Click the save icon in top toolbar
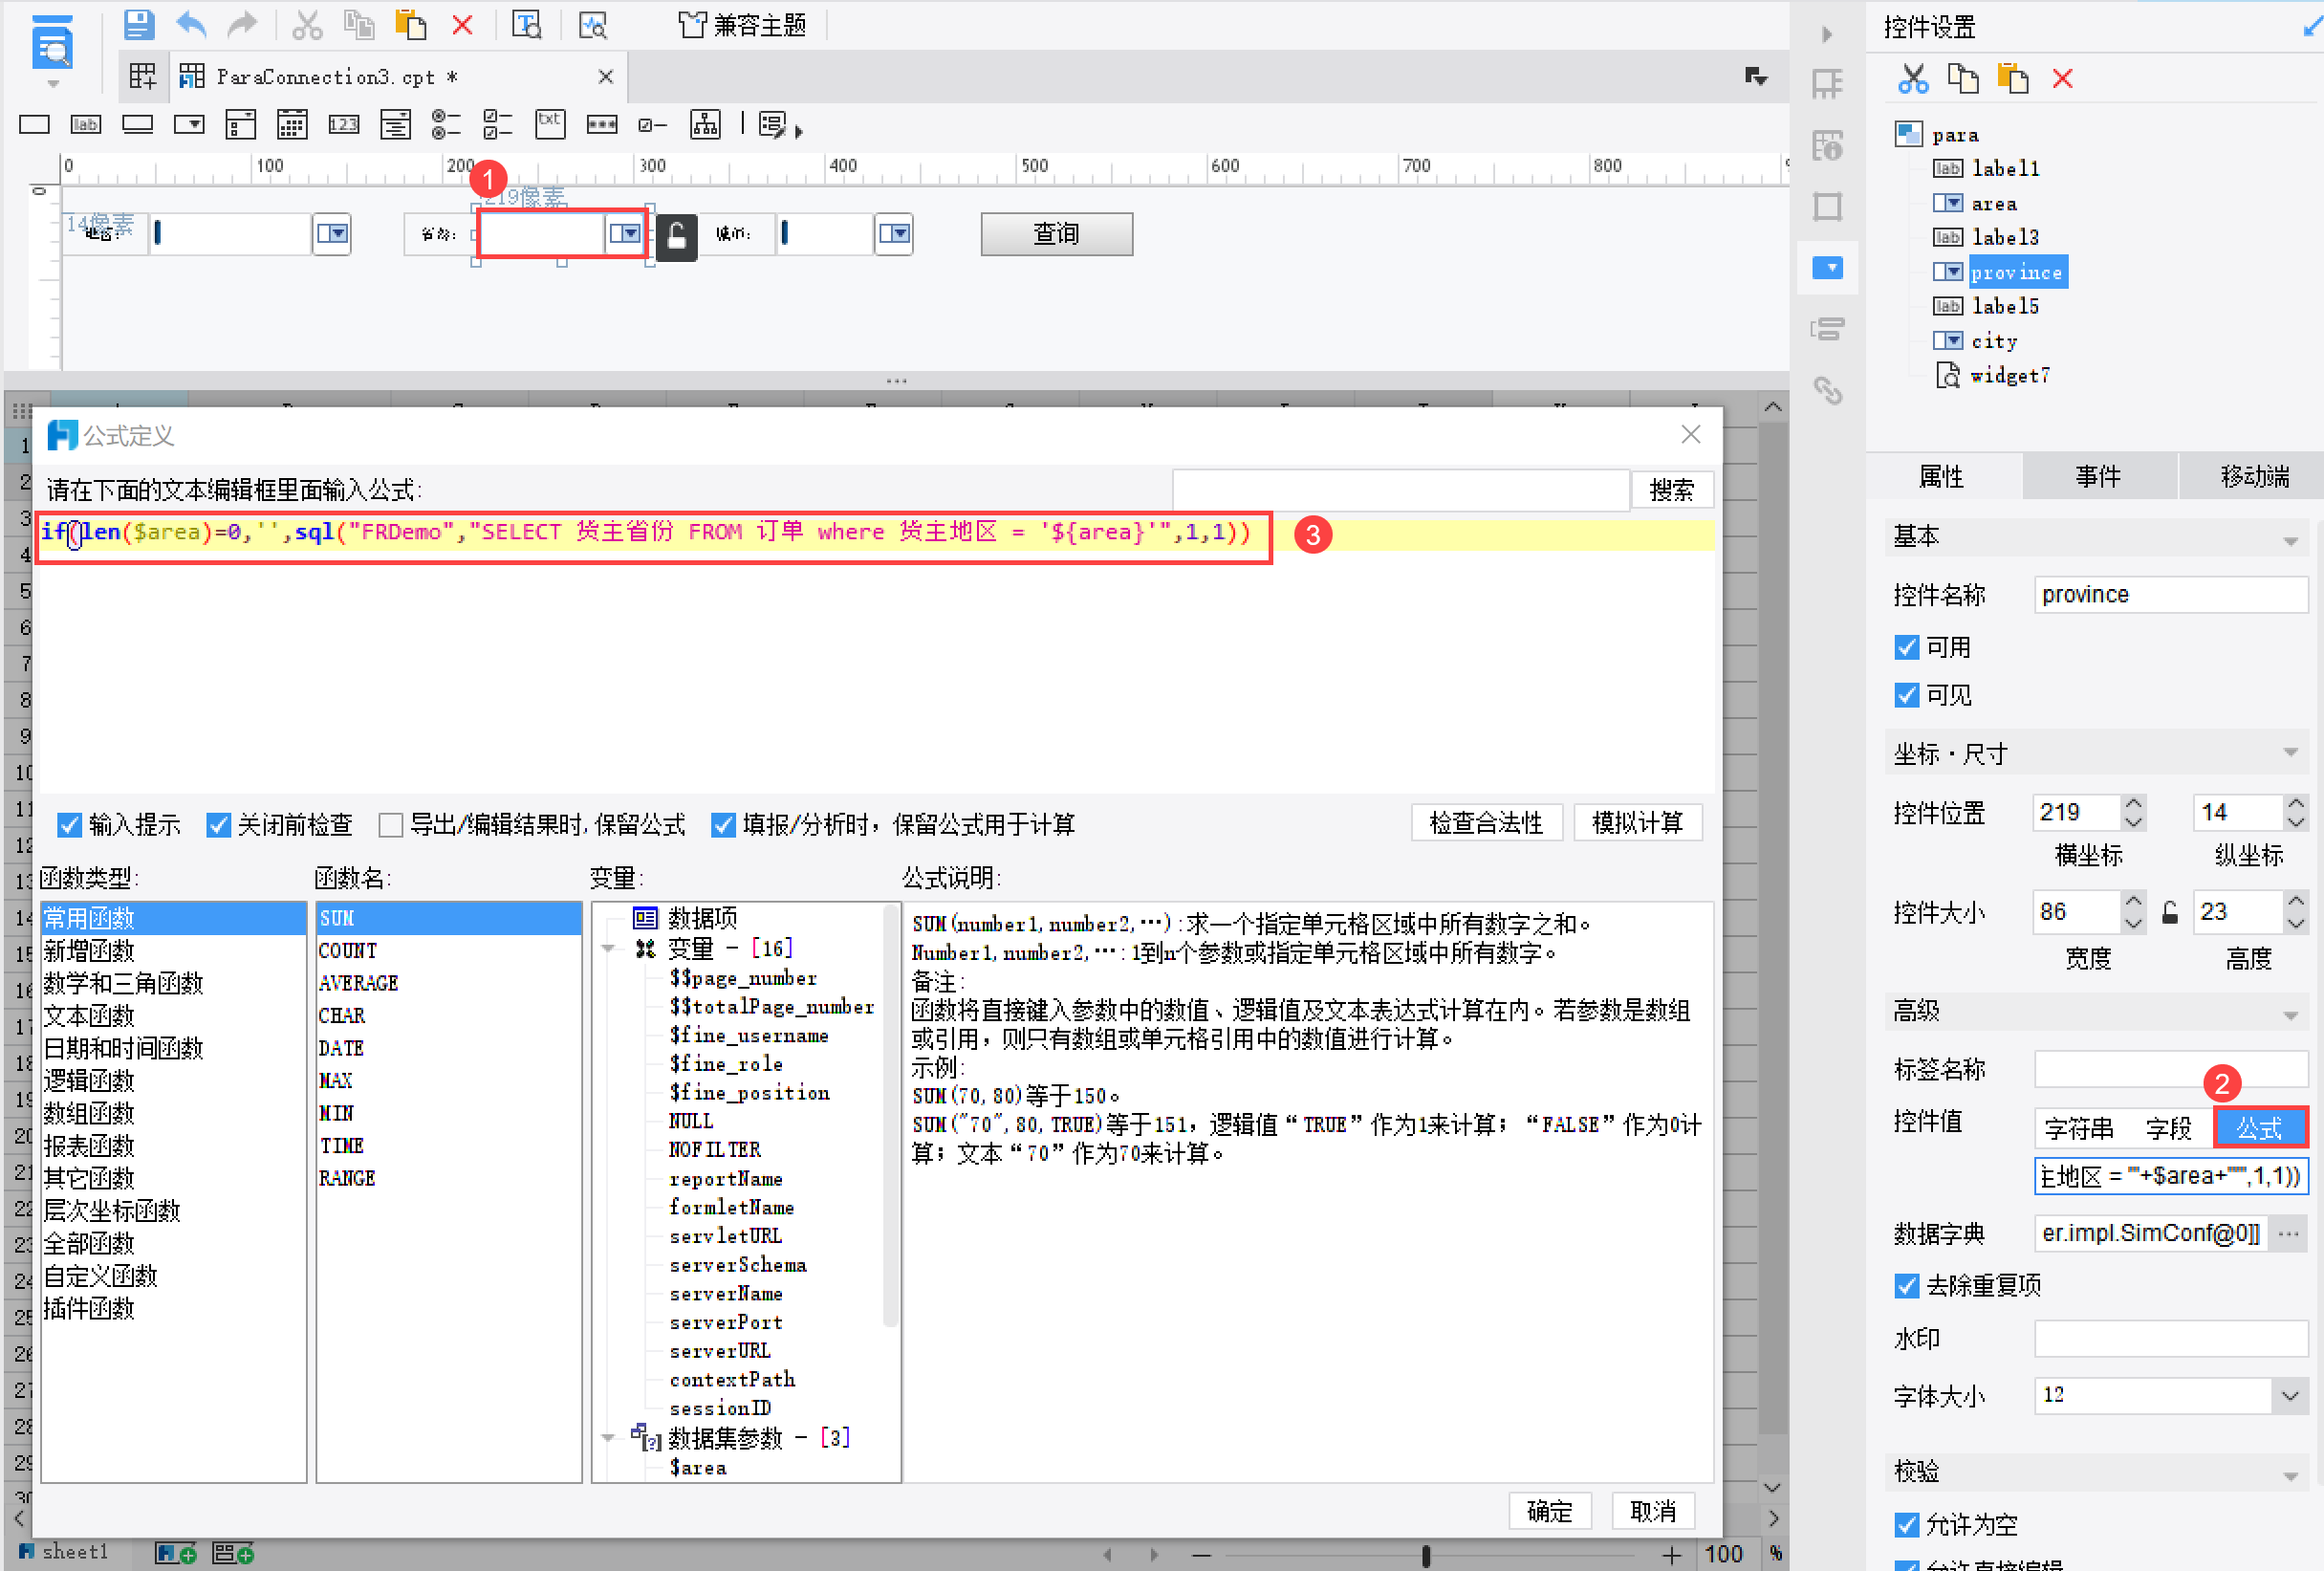This screenshot has height=1571, width=2324. 138,24
